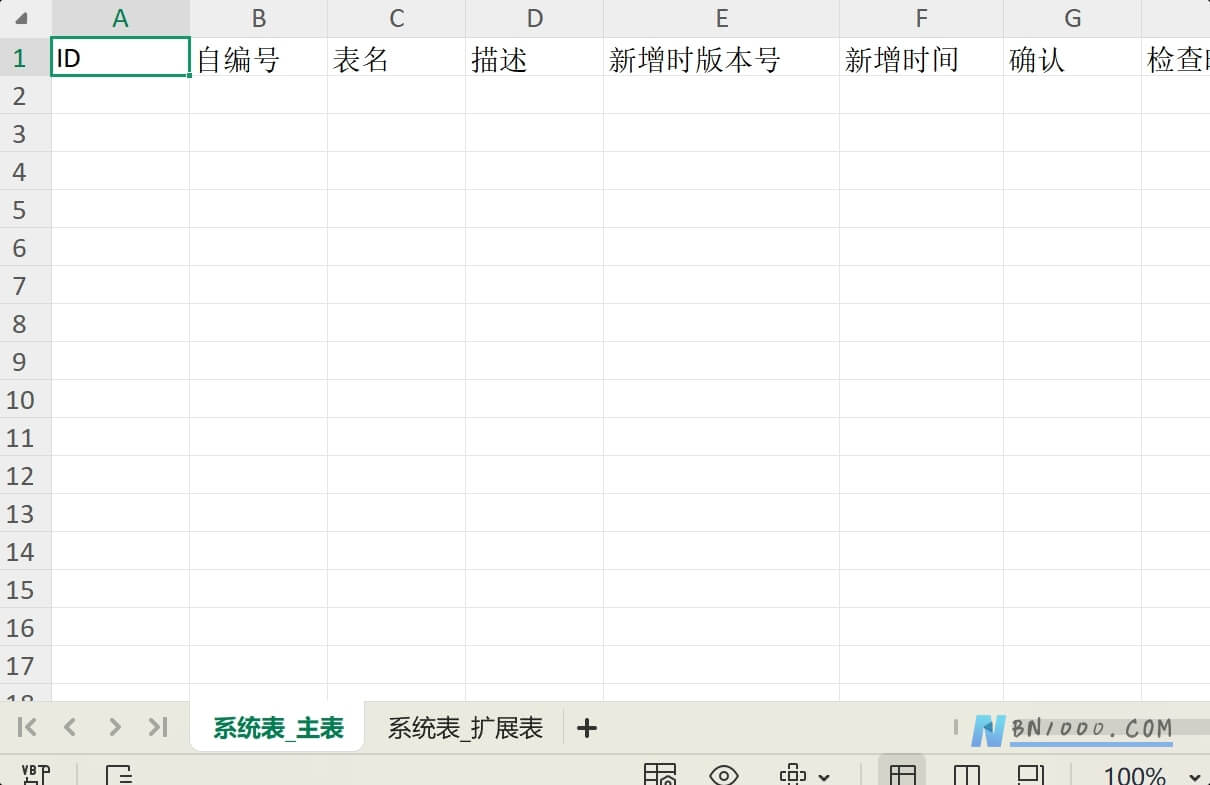Select the ID cell in A1
1210x785 pixels.
[120, 57]
